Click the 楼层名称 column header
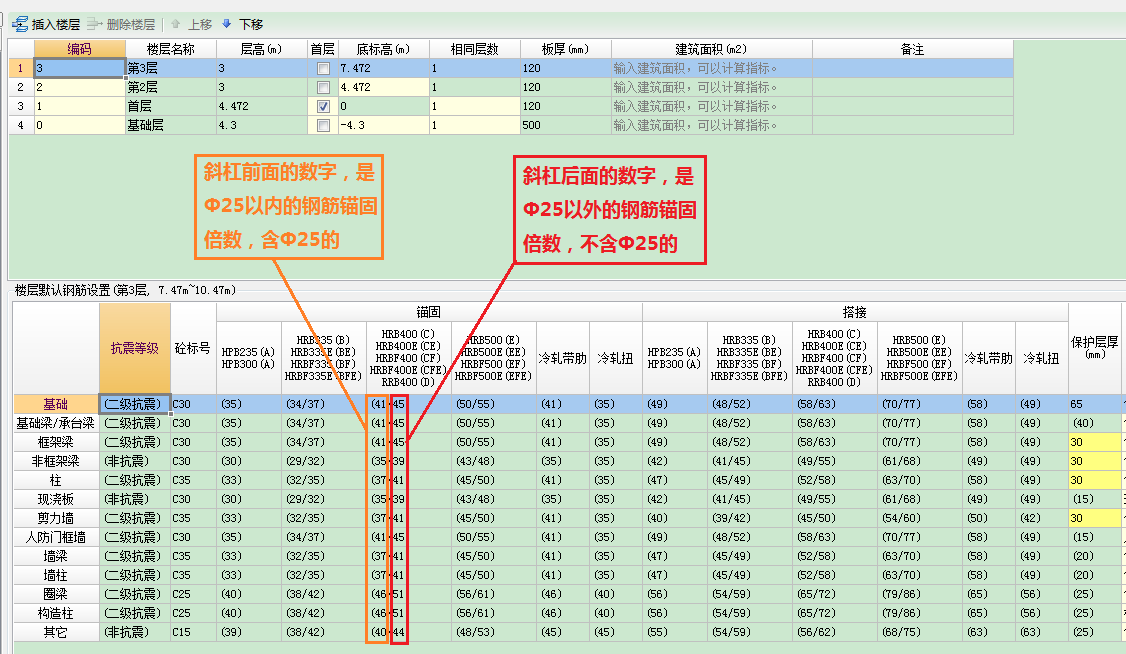 [171, 49]
